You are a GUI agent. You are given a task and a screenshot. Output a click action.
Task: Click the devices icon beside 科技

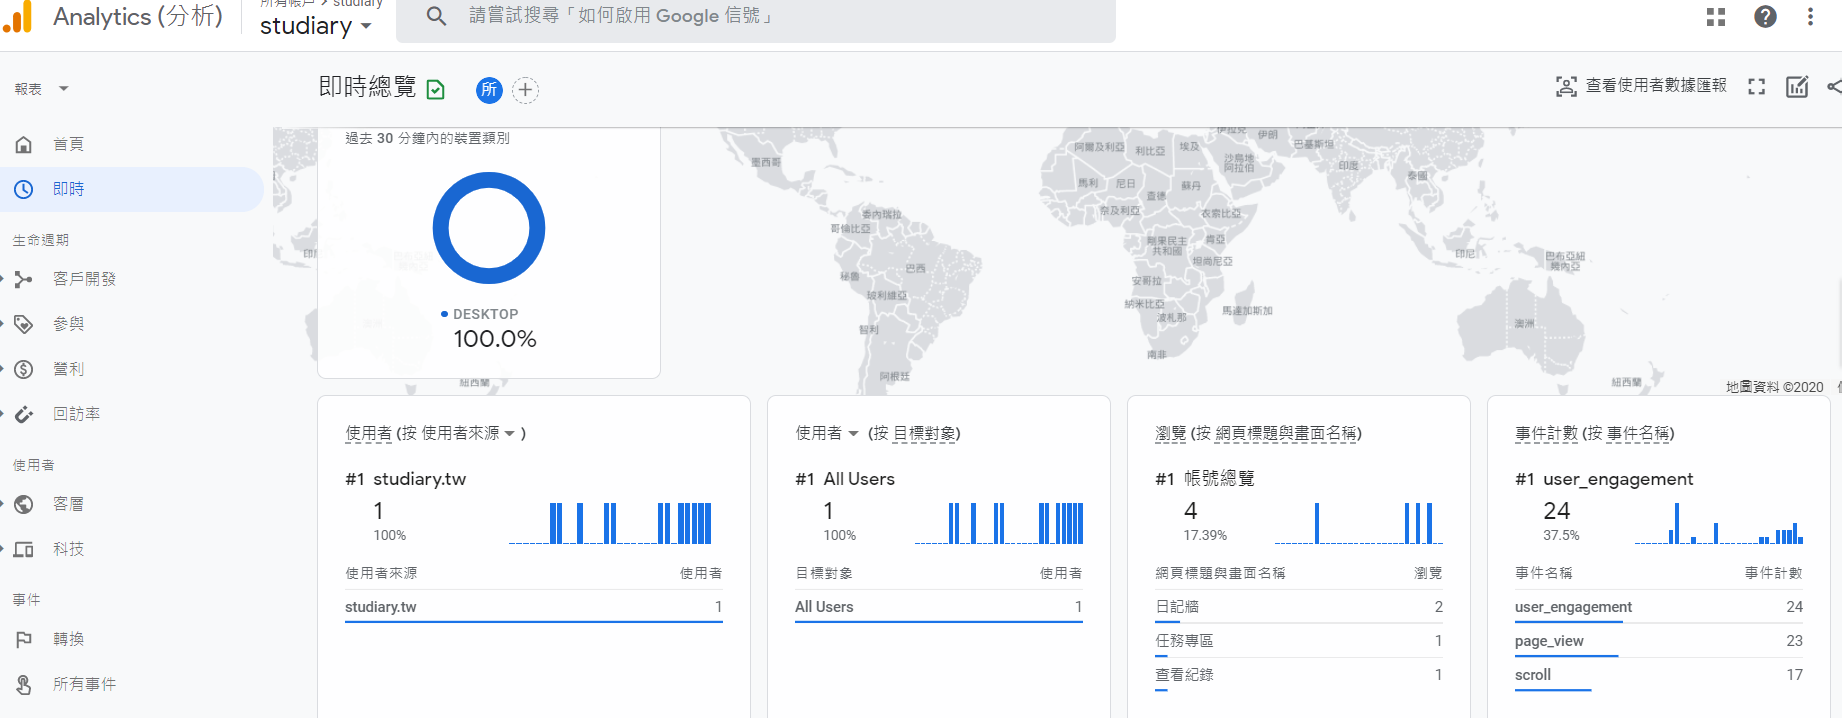tap(24, 549)
